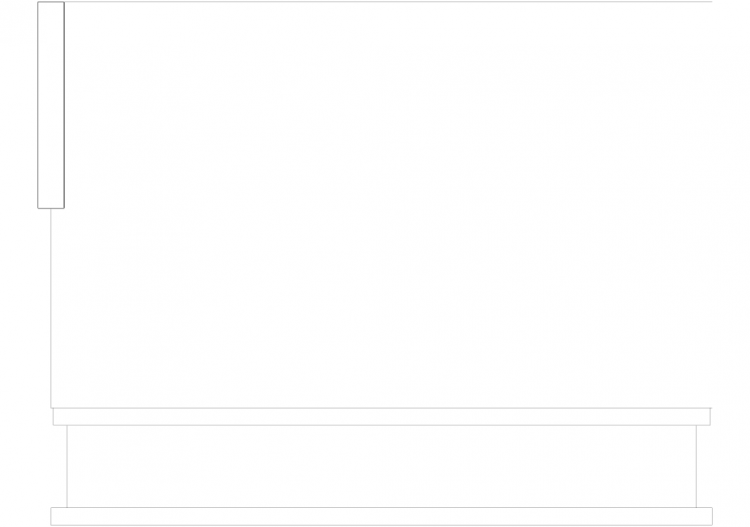The height and width of the screenshot is (527, 750).
Task: Select the top horizontal line of the drawing
Action: pos(388,1)
